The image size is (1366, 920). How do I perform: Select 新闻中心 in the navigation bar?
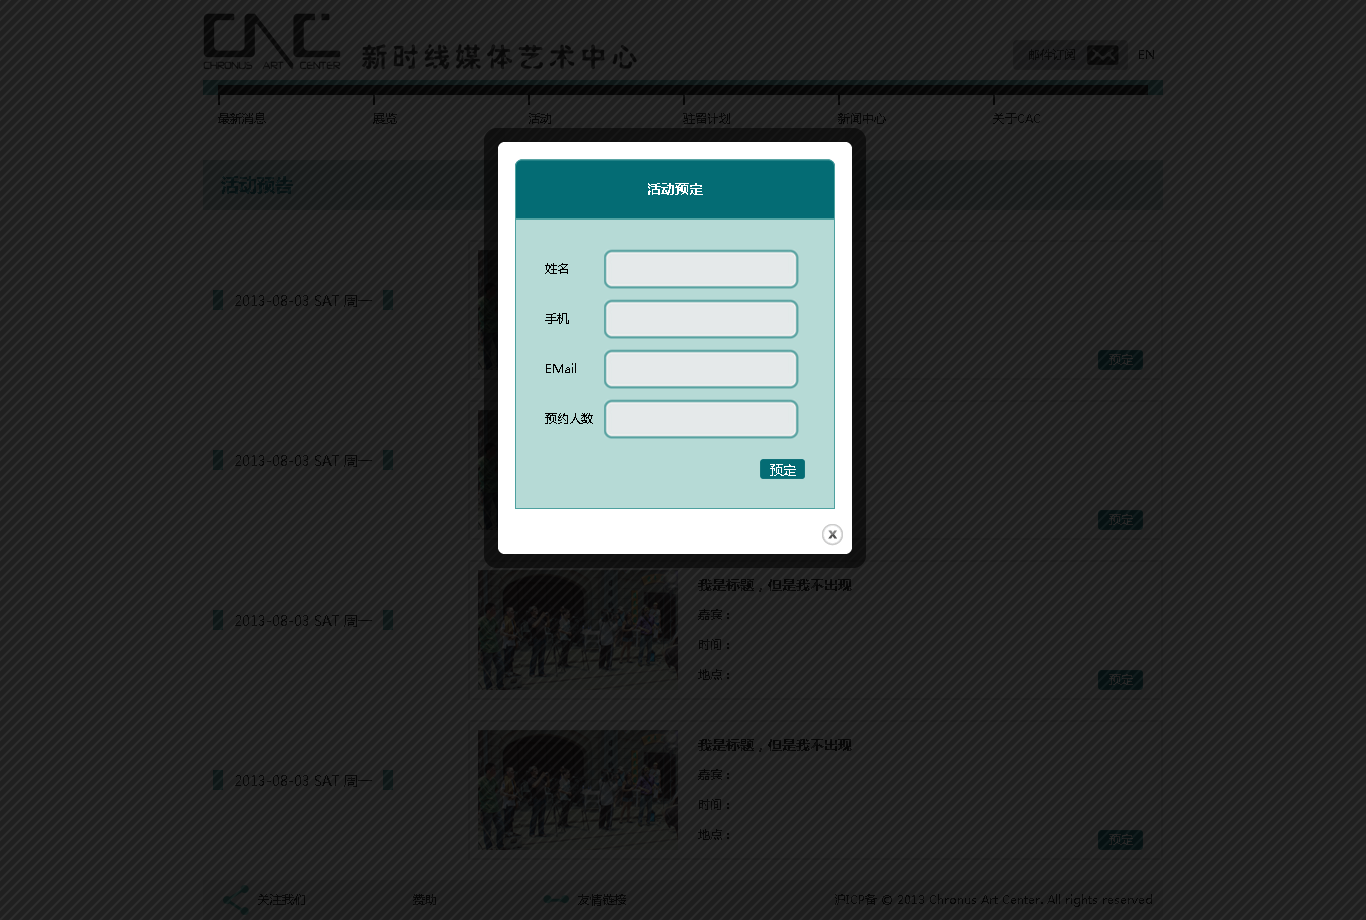coord(861,118)
